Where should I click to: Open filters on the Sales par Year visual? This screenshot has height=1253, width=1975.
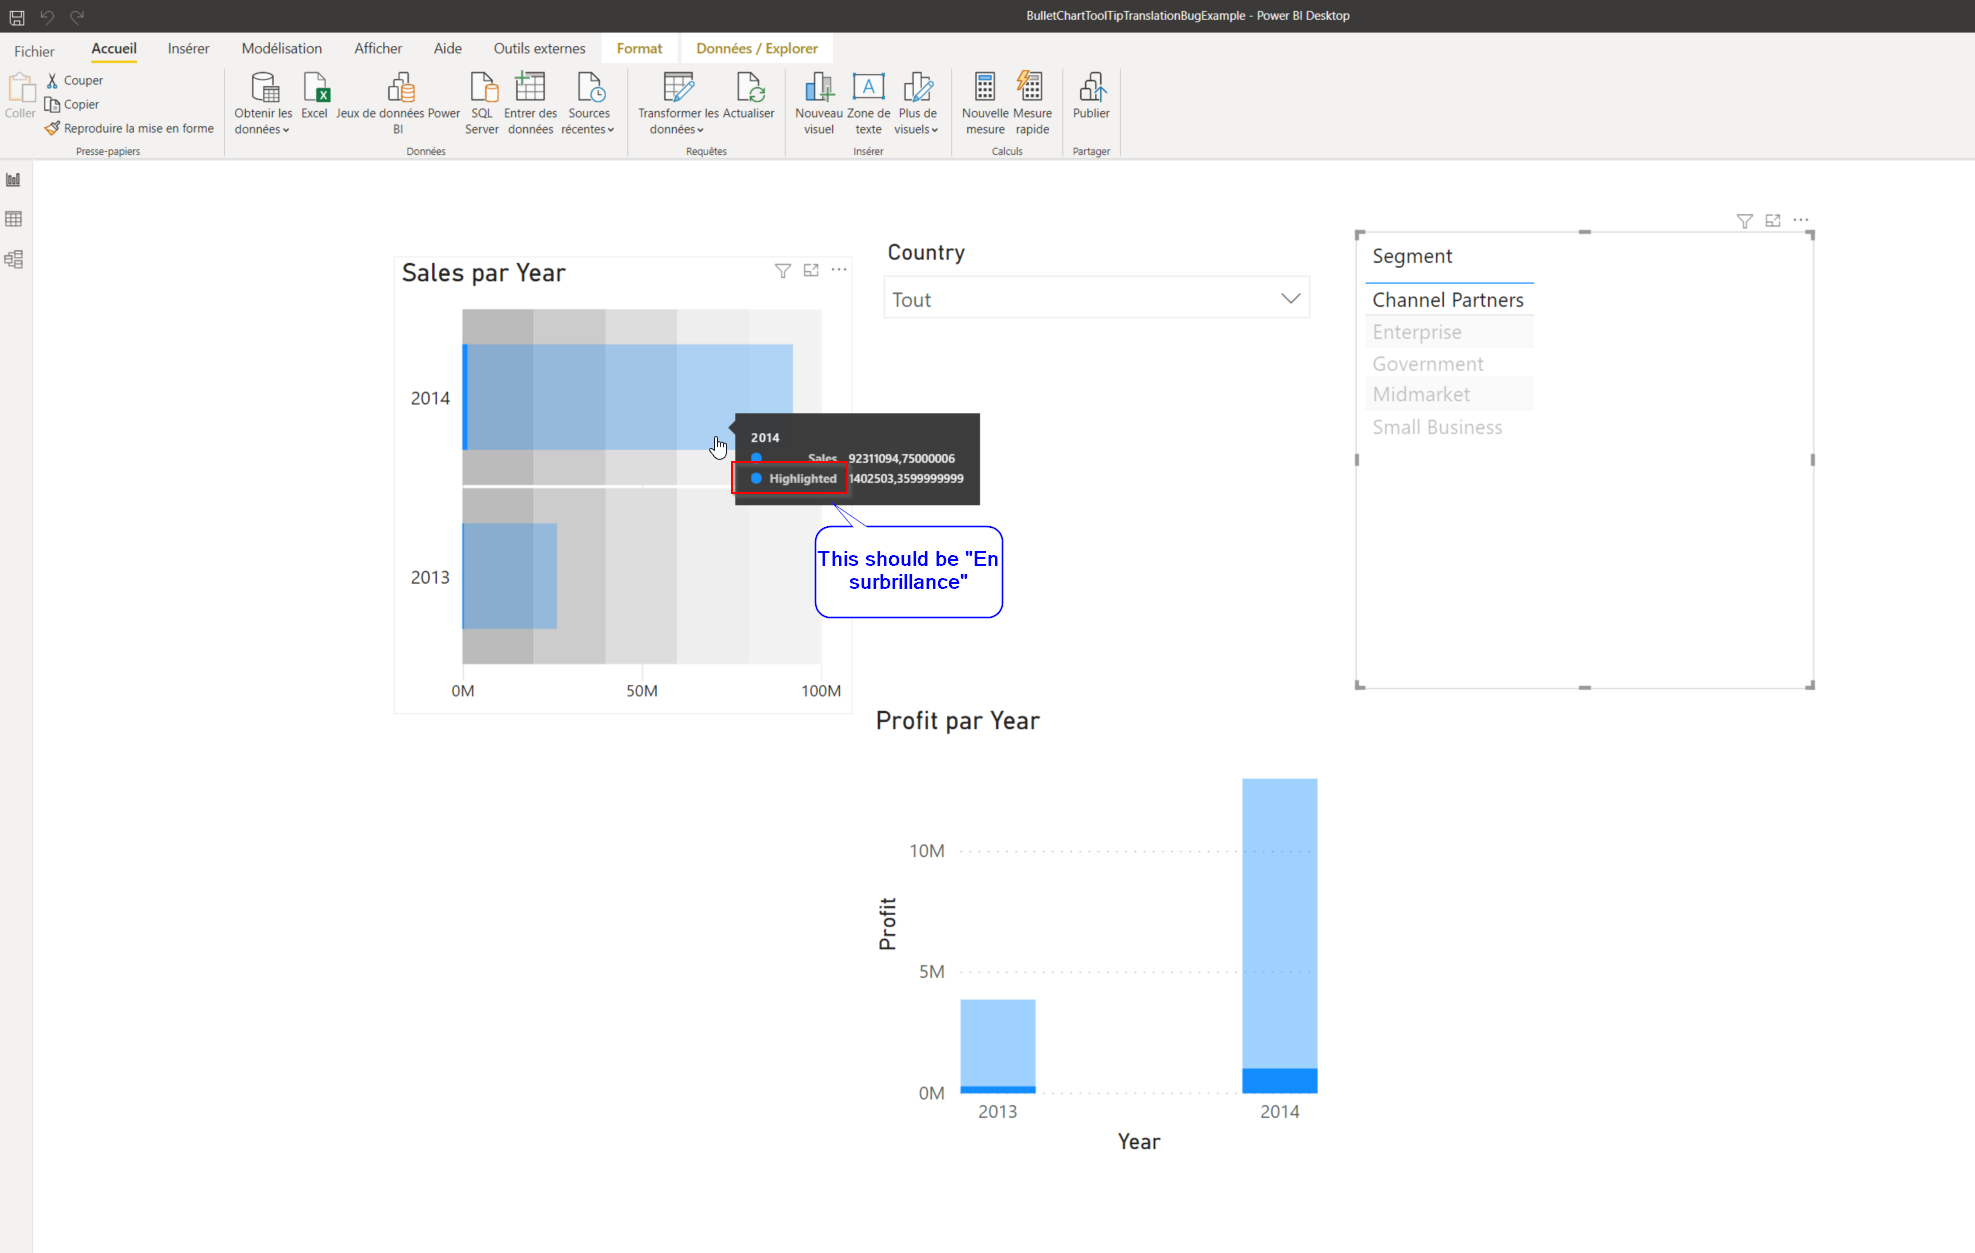tap(782, 270)
